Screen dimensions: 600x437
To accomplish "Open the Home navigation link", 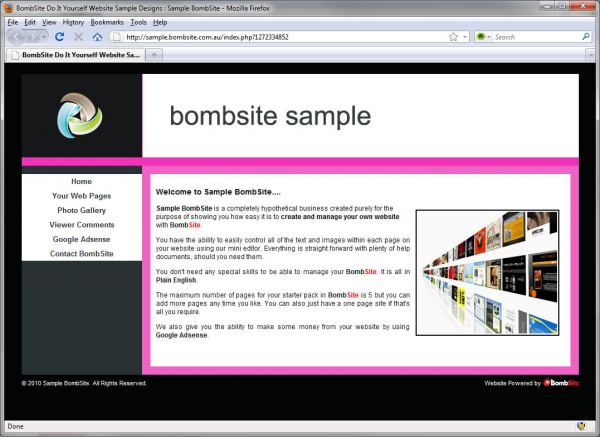I will 82,181.
